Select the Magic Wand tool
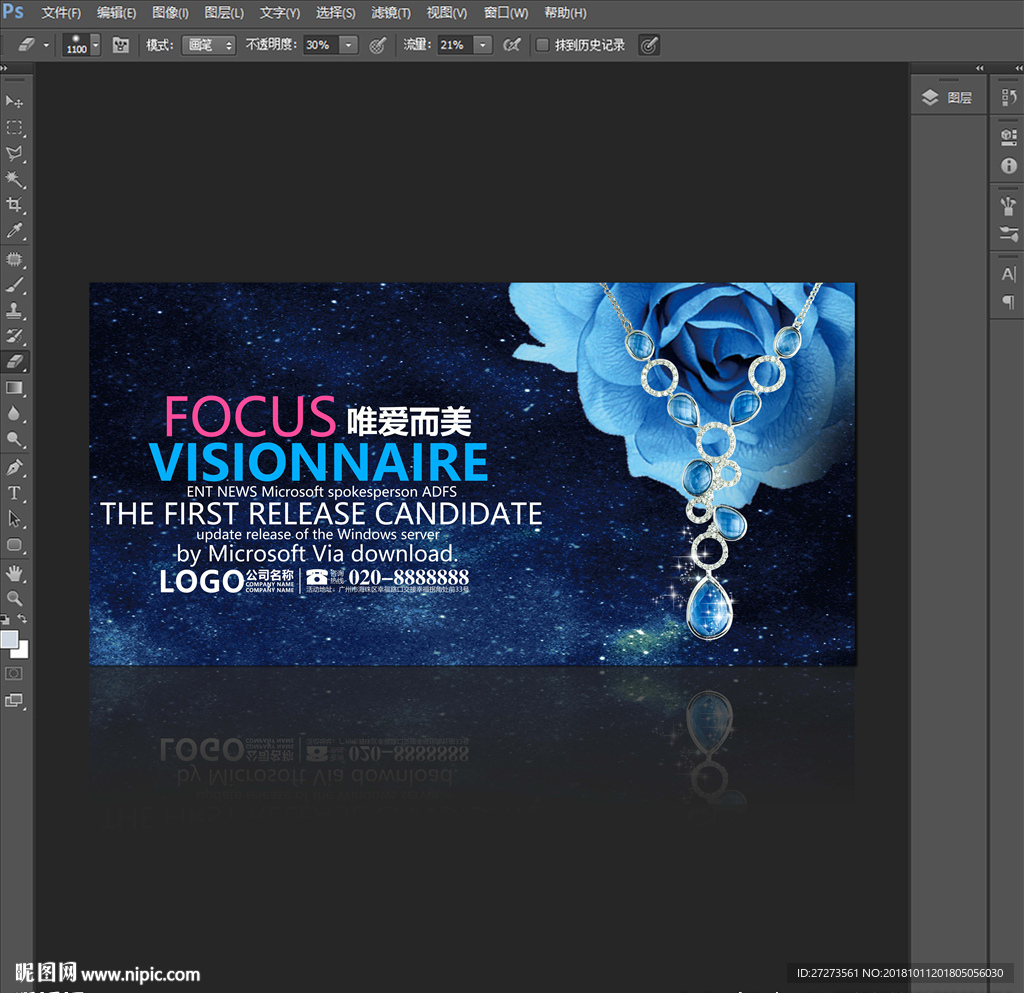This screenshot has width=1024, height=993. point(14,179)
